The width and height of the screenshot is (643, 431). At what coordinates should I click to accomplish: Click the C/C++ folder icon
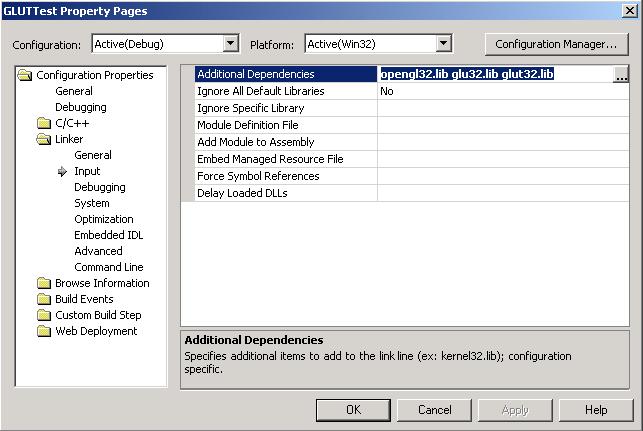tap(43, 123)
